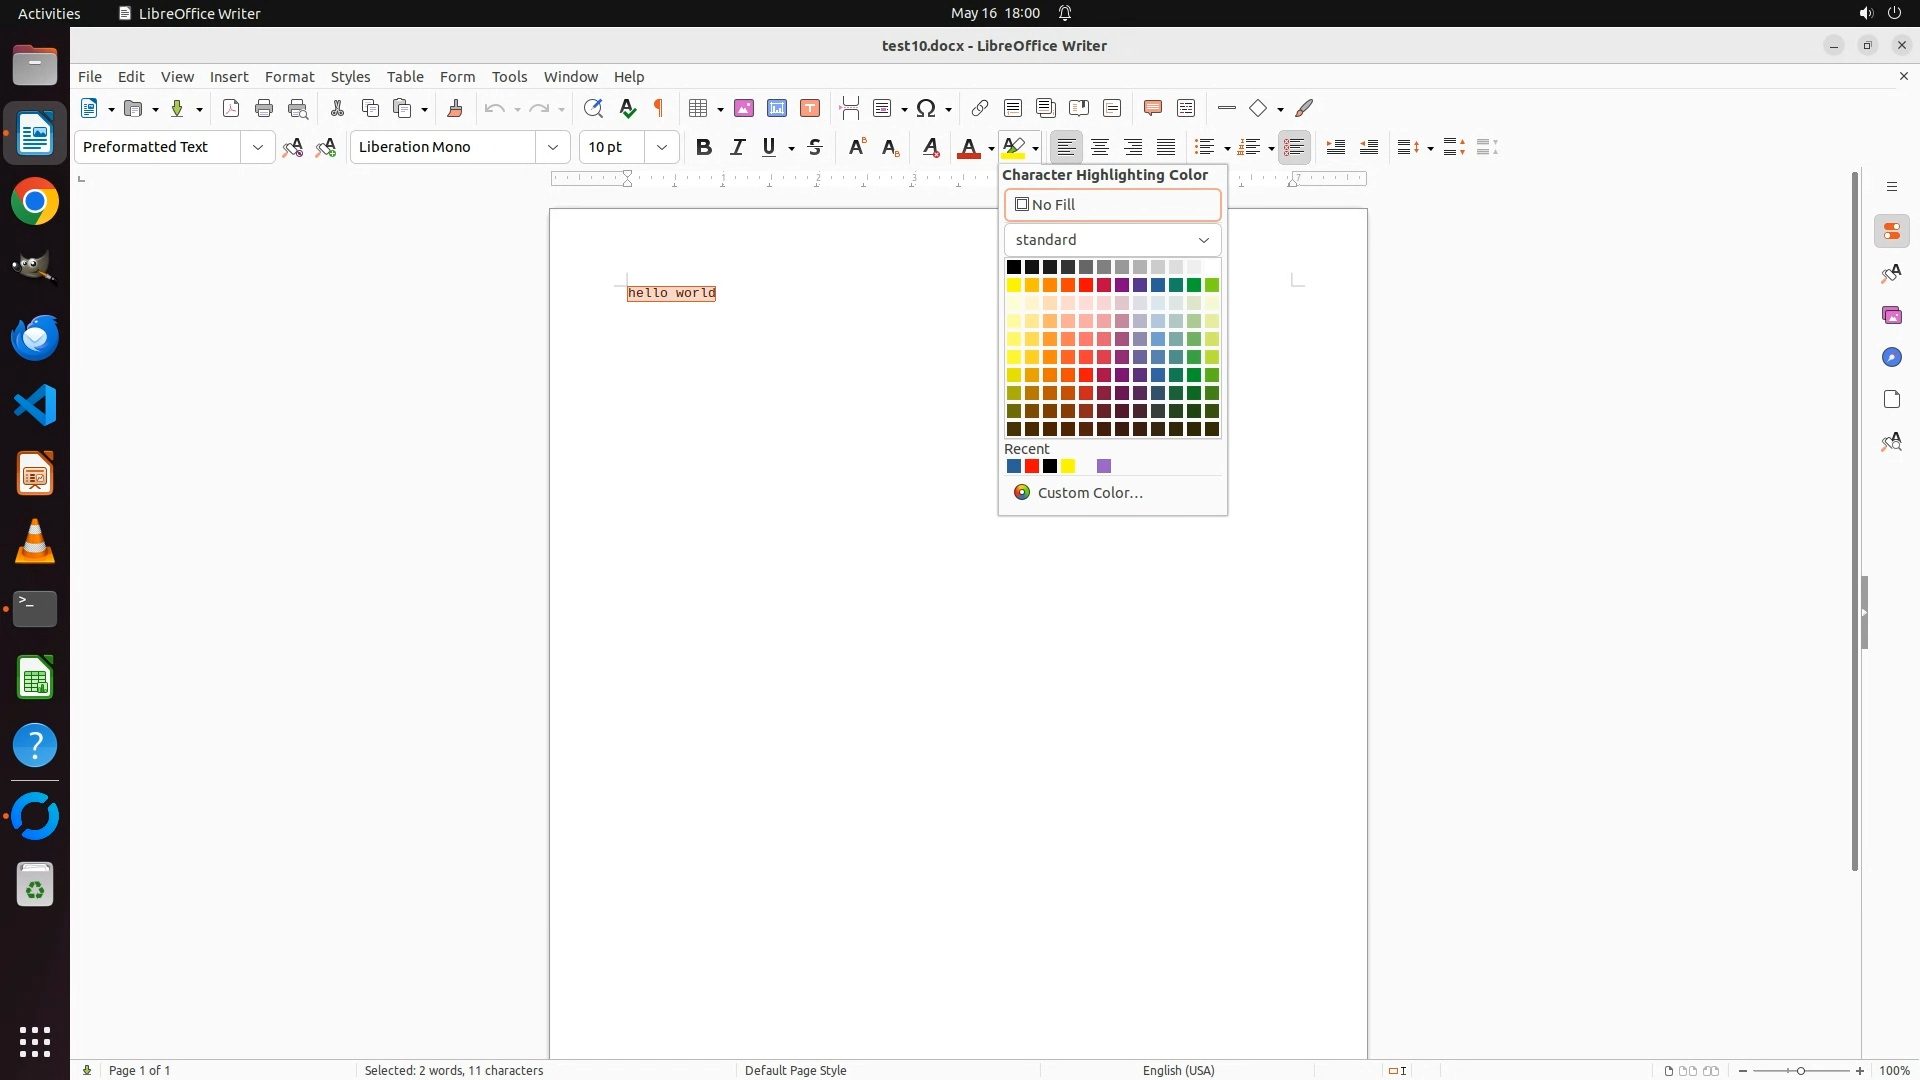Viewport: 1920px width, 1080px height.
Task: Pick the yellow swatch under Recent
Action: (1068, 467)
